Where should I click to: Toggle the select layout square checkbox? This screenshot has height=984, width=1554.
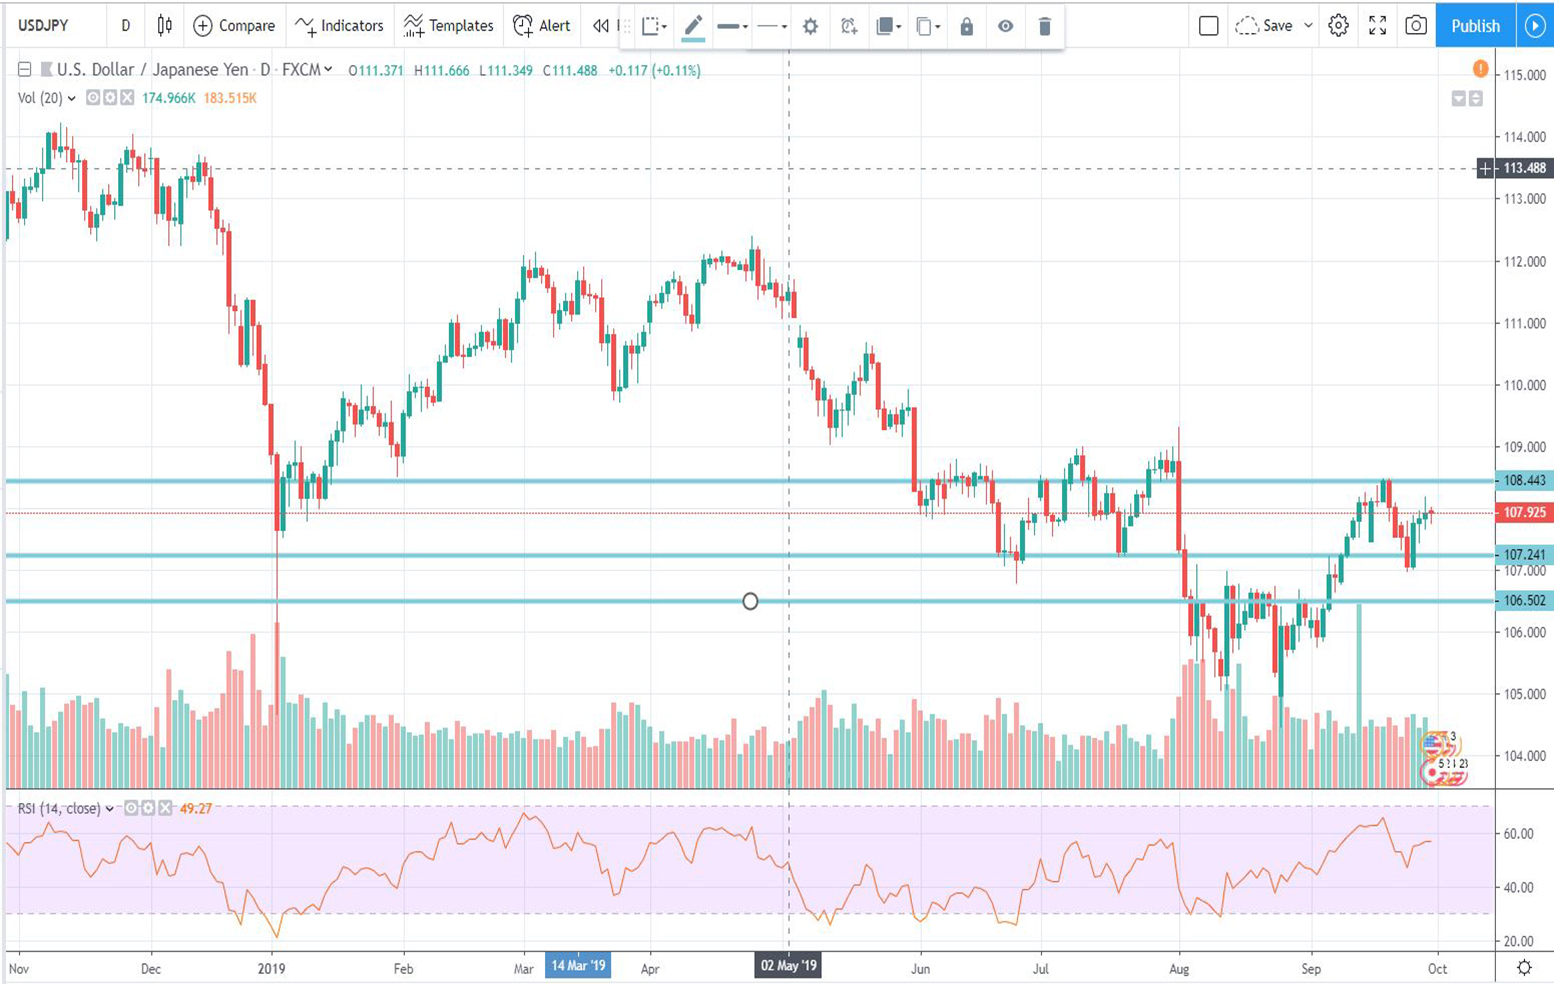(1208, 26)
